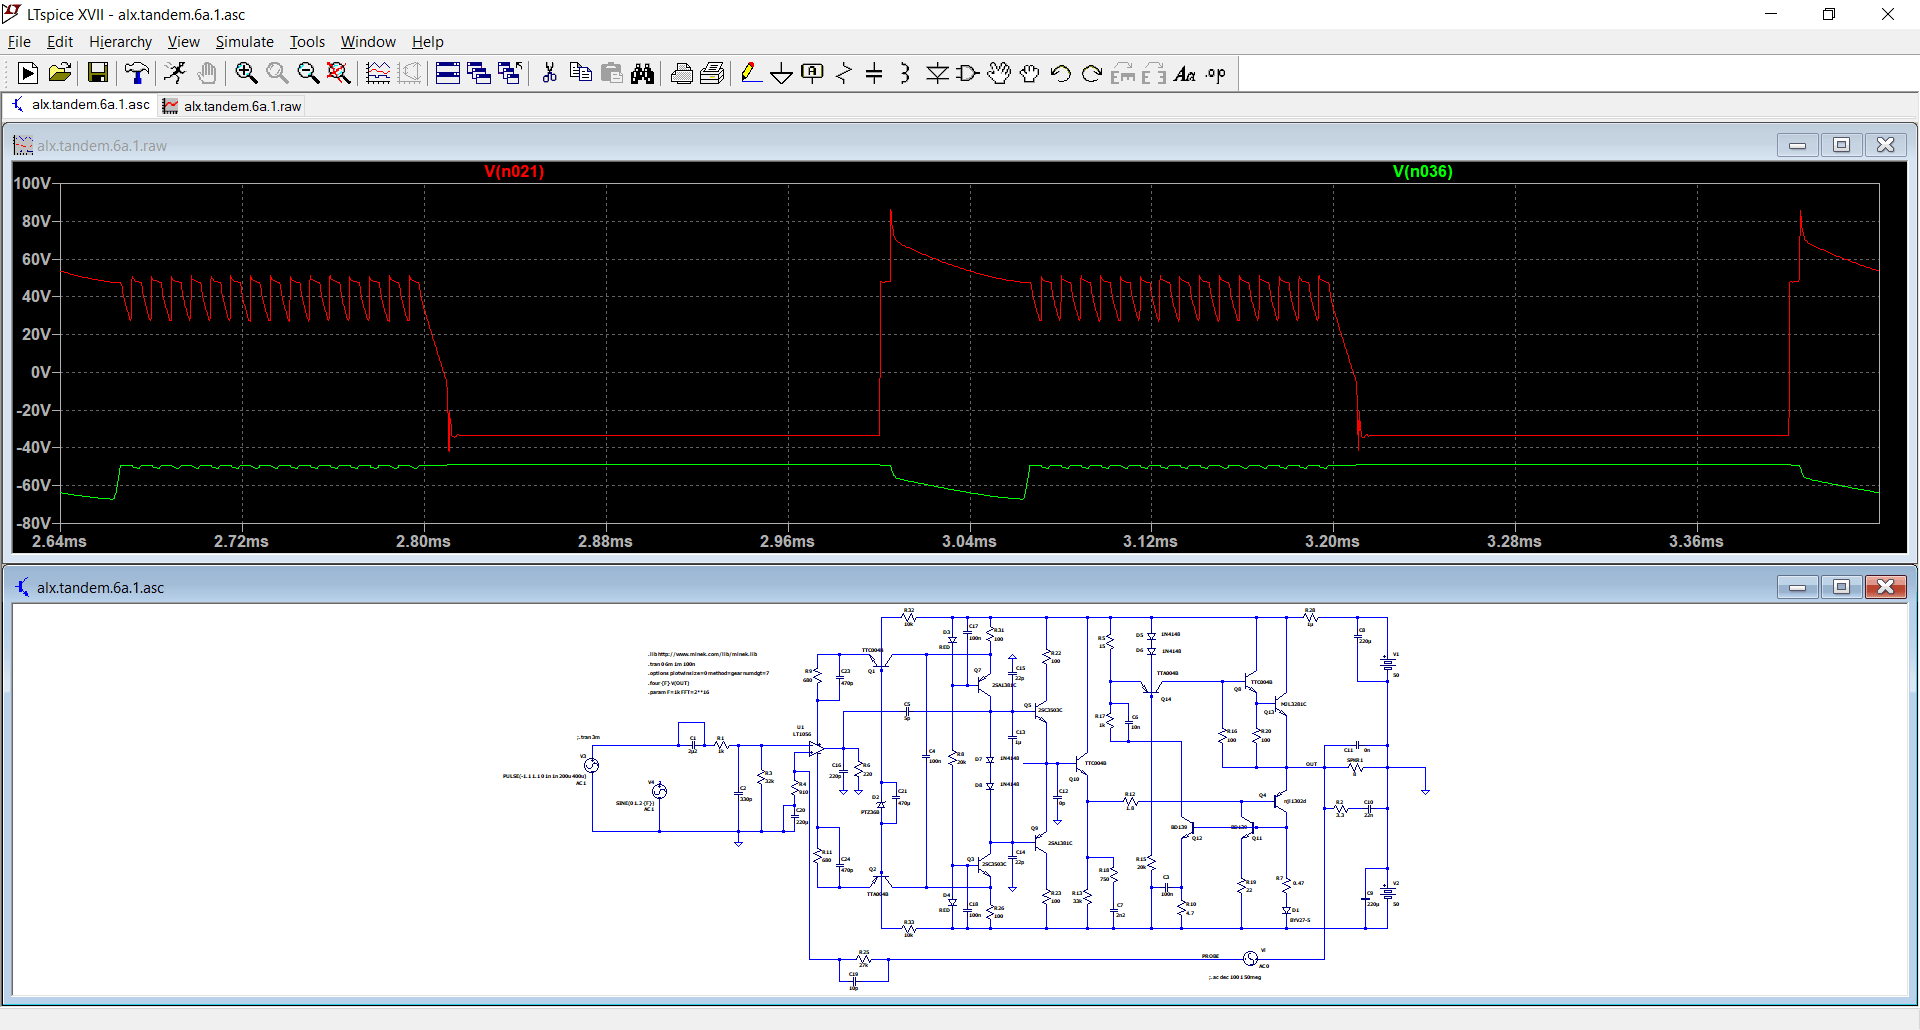Screen dimensions: 1920x1030
Task: Select the Label Net tool
Action: coord(813,73)
